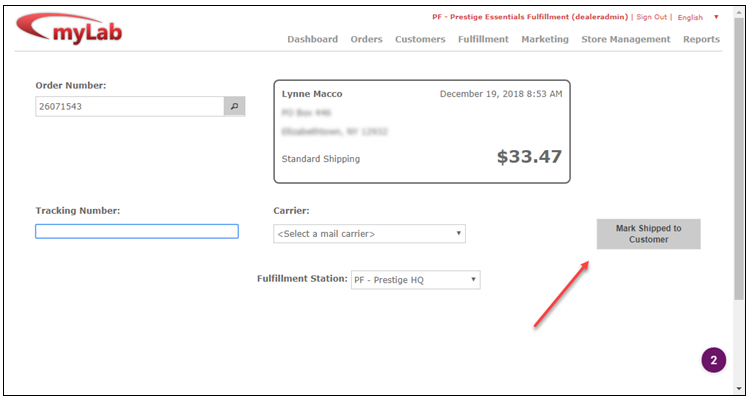Click the order number search magnifier icon
The width and height of the screenshot is (751, 399).
click(x=234, y=106)
